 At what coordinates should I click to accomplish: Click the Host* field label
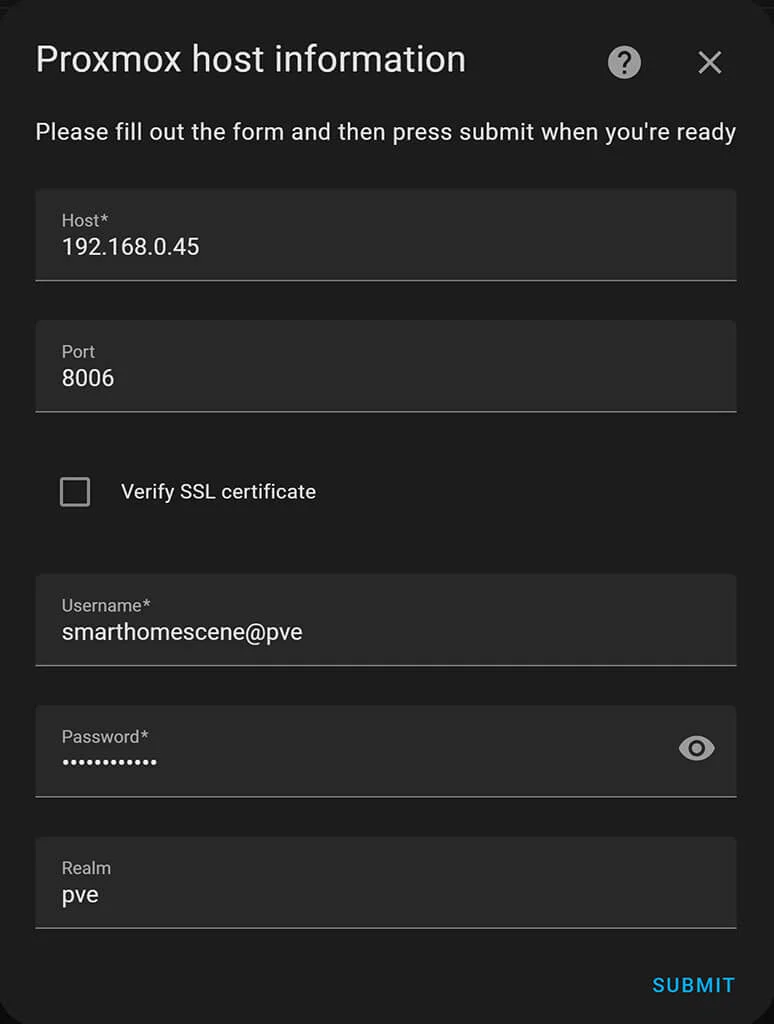point(85,221)
